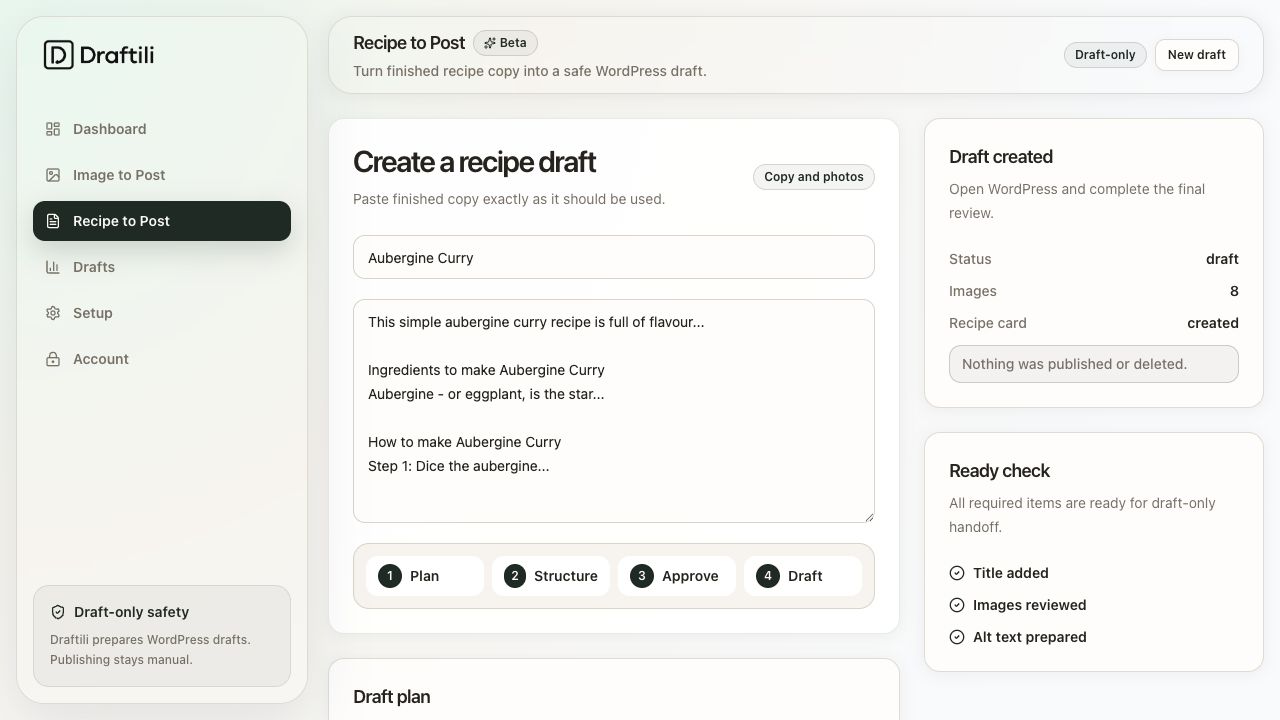Image resolution: width=1280 pixels, height=720 pixels.
Task: Open the Drafts section
Action: (162, 267)
